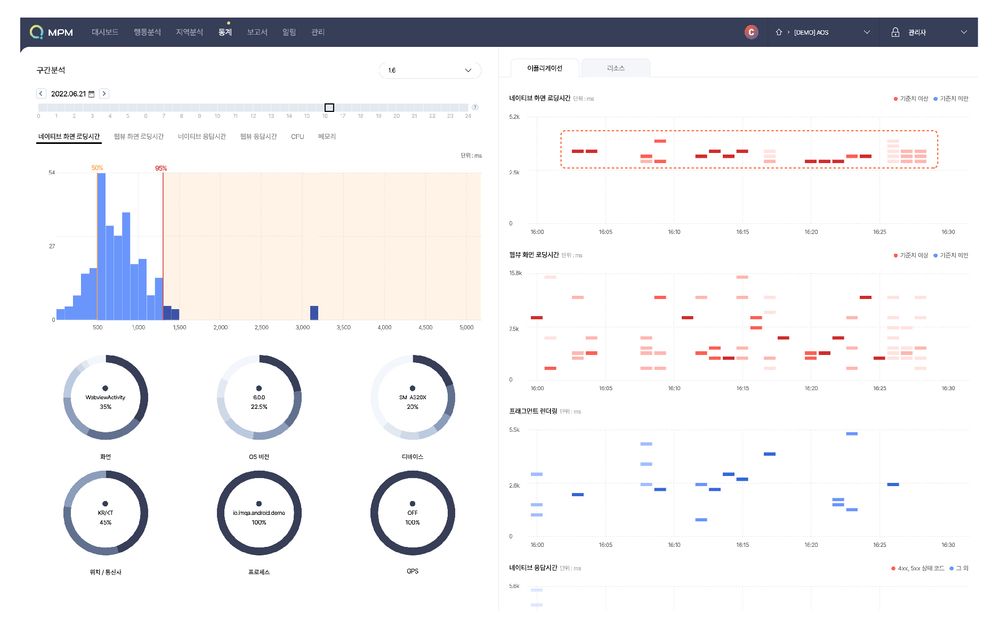Go to next date with right arrow

point(104,93)
